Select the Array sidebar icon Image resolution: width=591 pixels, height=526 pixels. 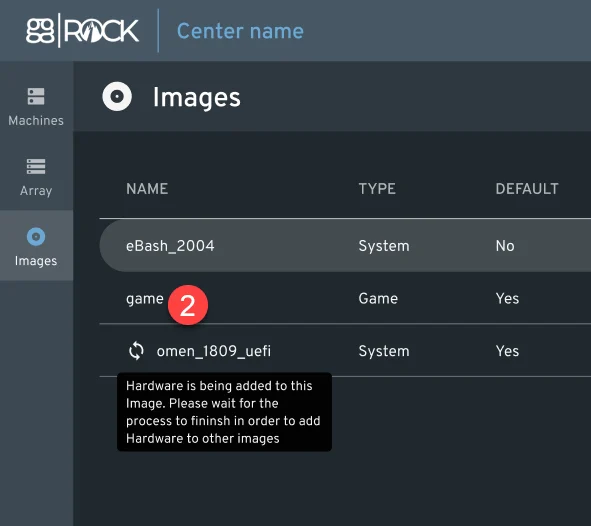pos(36,166)
